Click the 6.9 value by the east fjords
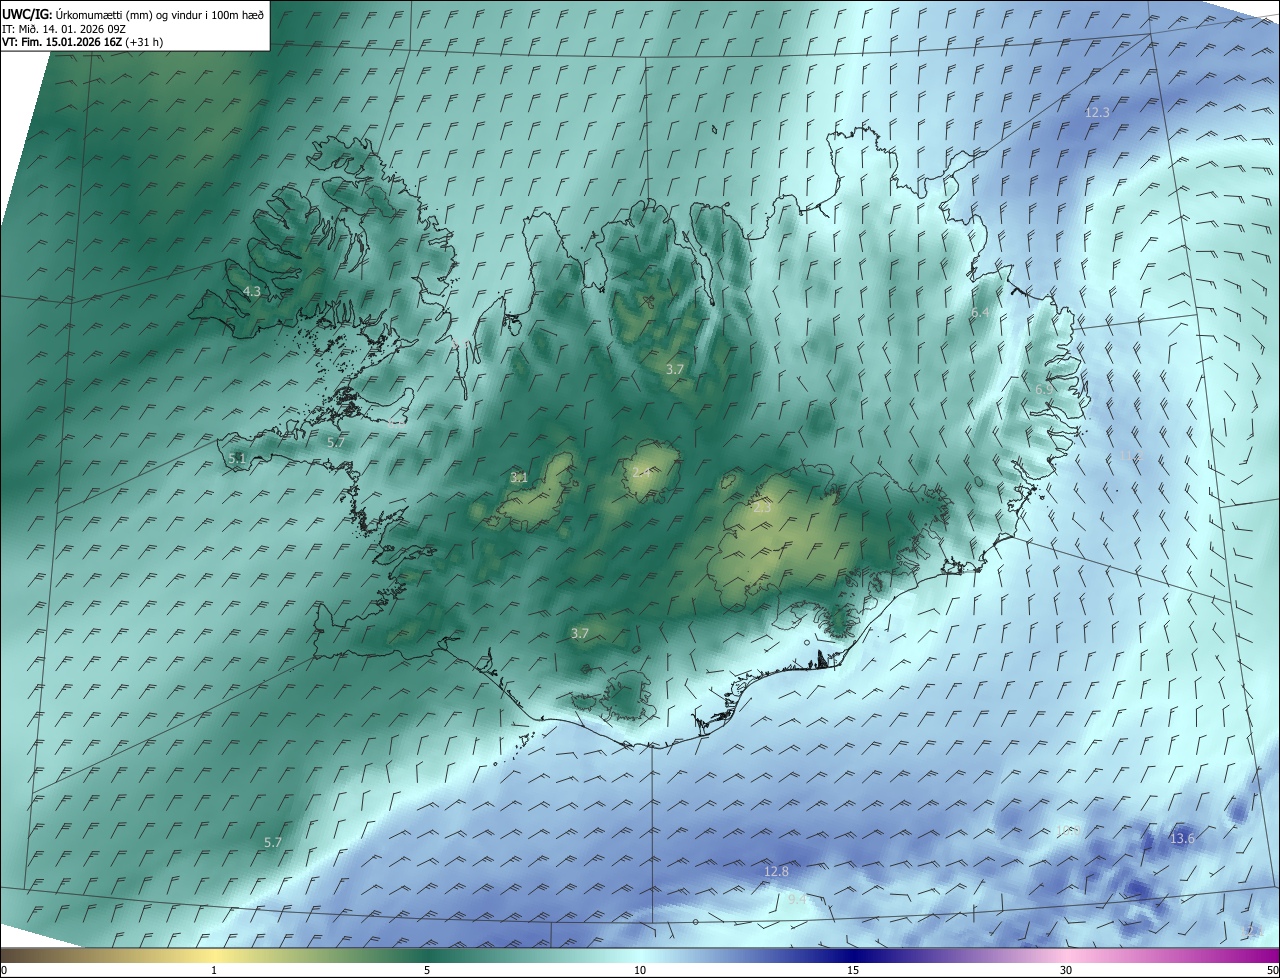Viewport: 1280px width, 978px height. [x=1044, y=389]
